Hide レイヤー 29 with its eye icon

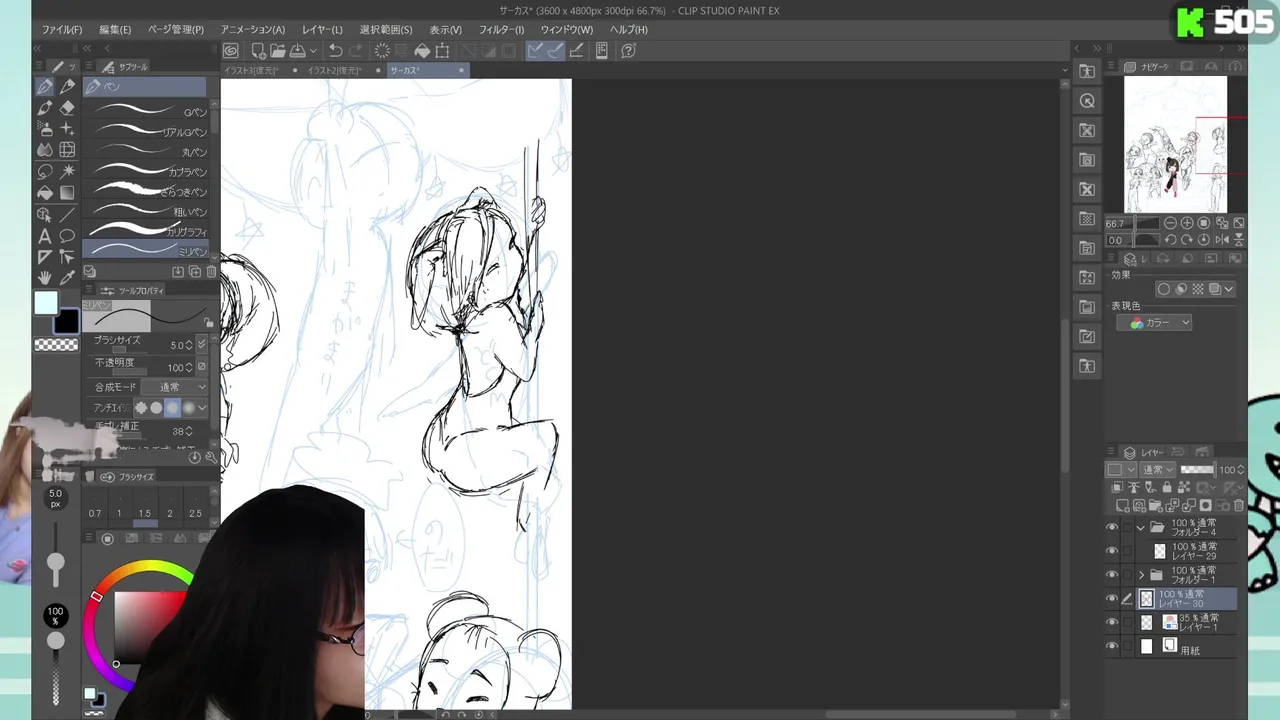pyautogui.click(x=1112, y=551)
